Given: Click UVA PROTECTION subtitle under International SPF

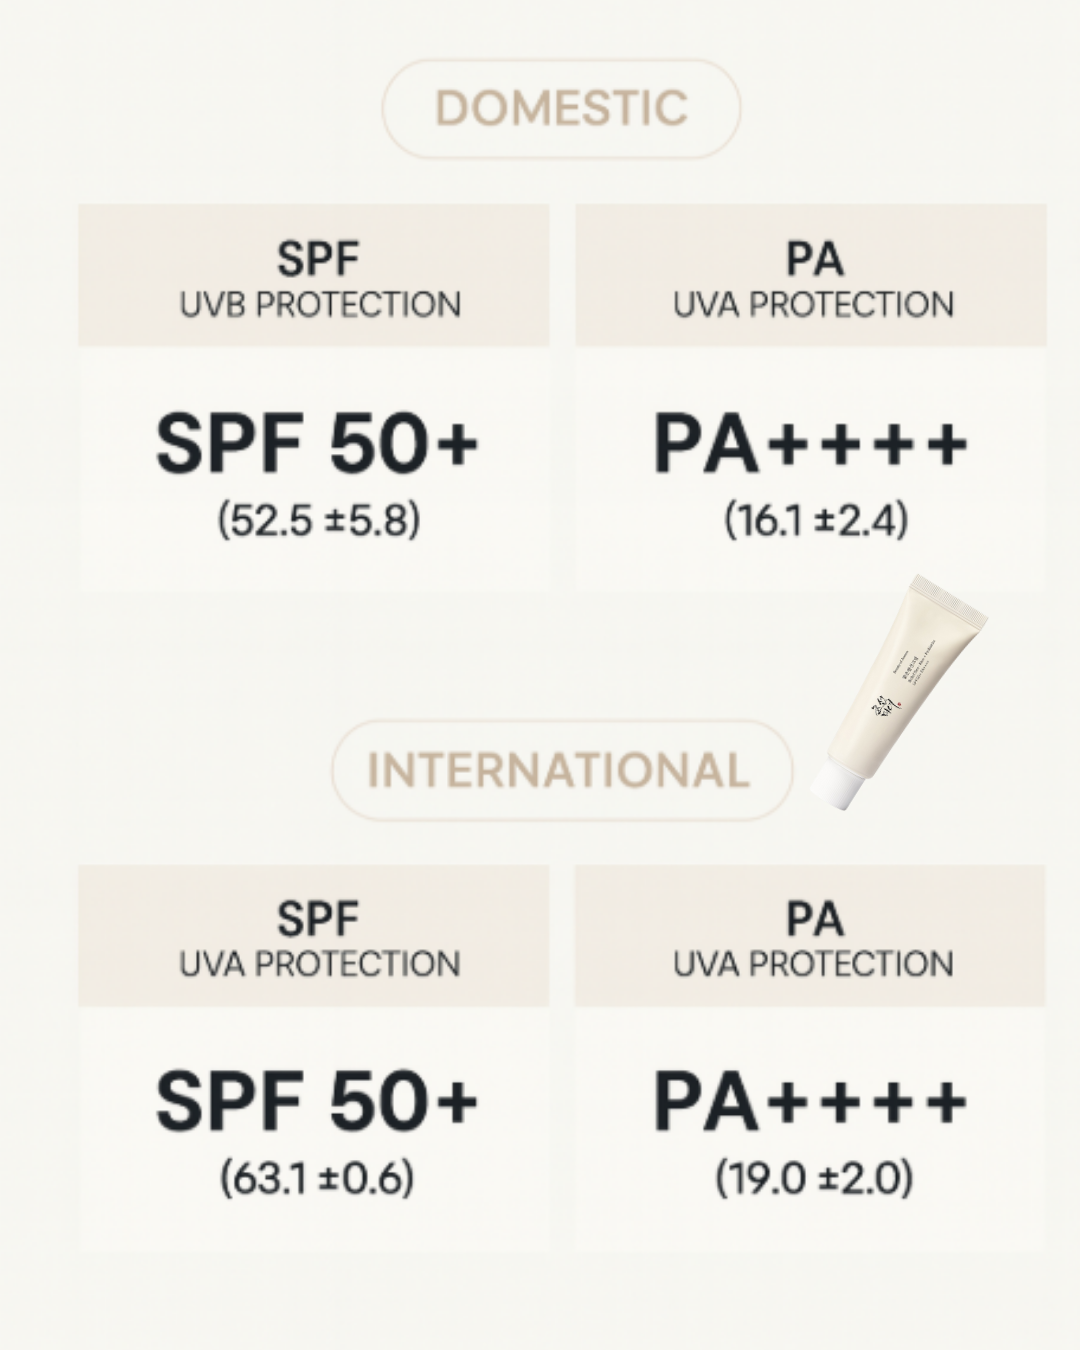Looking at the screenshot, I should pos(320,964).
